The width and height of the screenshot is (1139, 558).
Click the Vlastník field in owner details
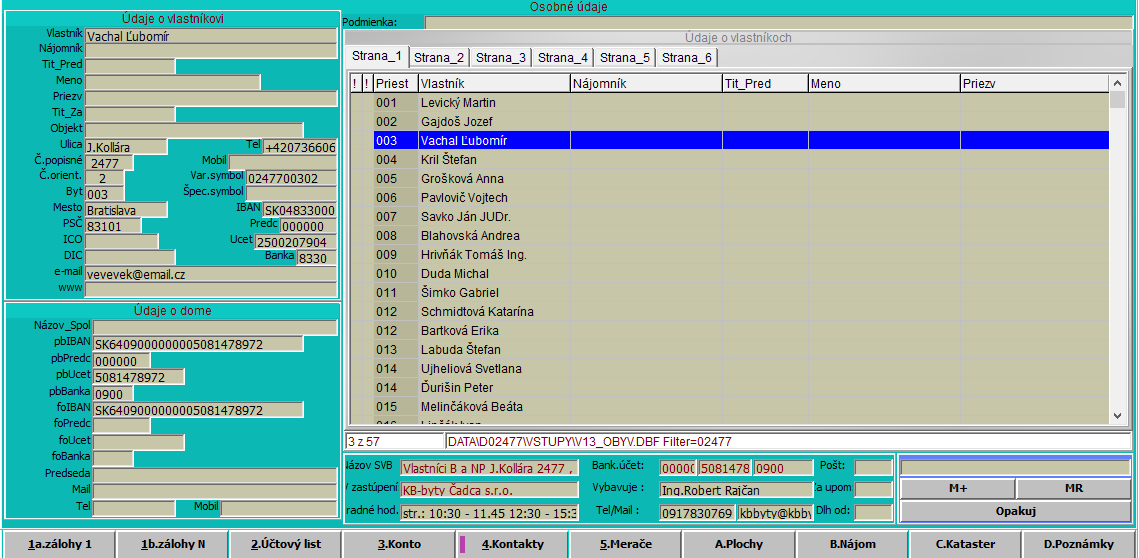click(x=211, y=36)
